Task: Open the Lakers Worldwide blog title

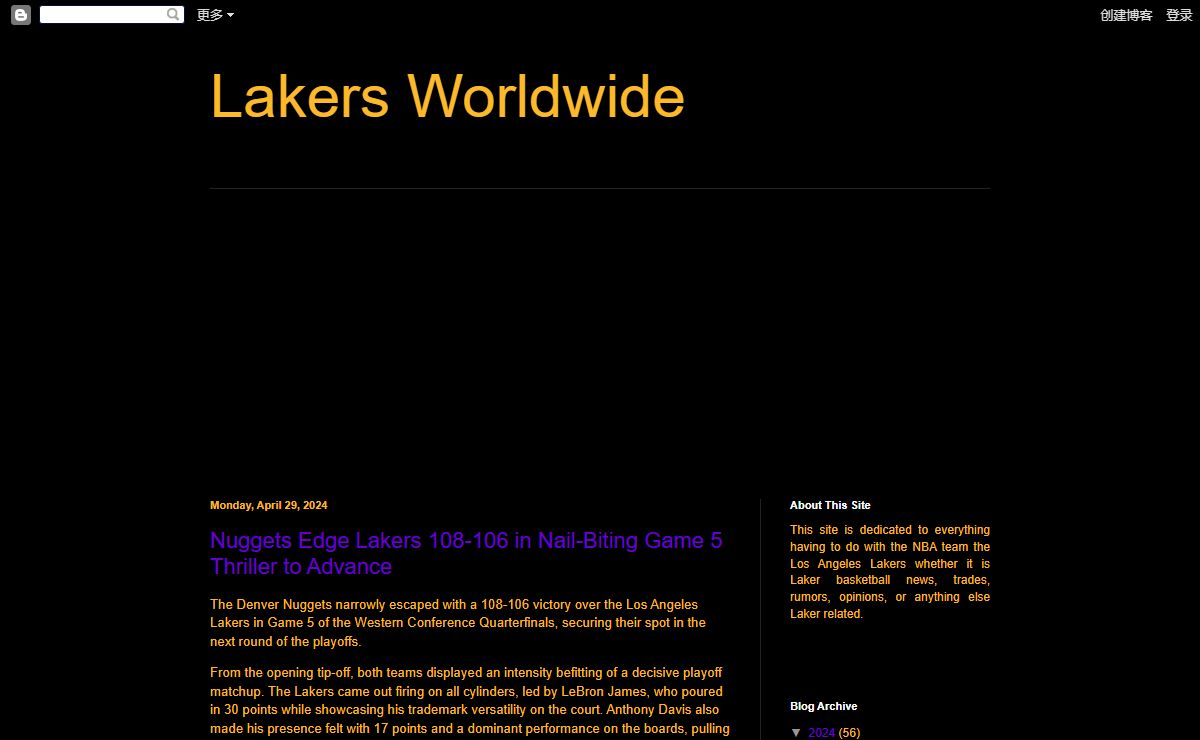Action: [447, 97]
